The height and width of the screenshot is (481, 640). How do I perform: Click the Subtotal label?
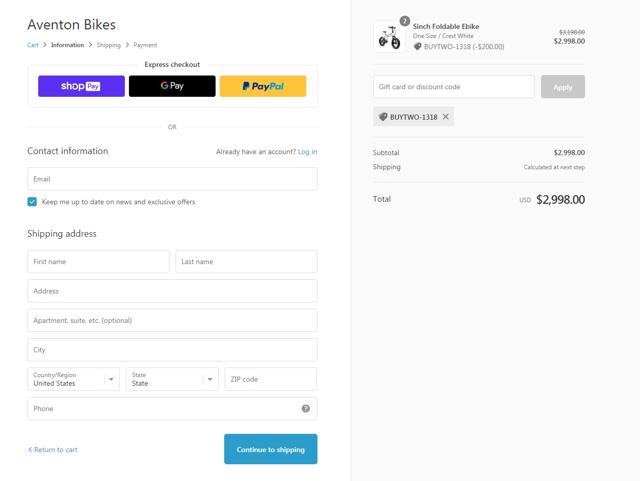tap(386, 152)
